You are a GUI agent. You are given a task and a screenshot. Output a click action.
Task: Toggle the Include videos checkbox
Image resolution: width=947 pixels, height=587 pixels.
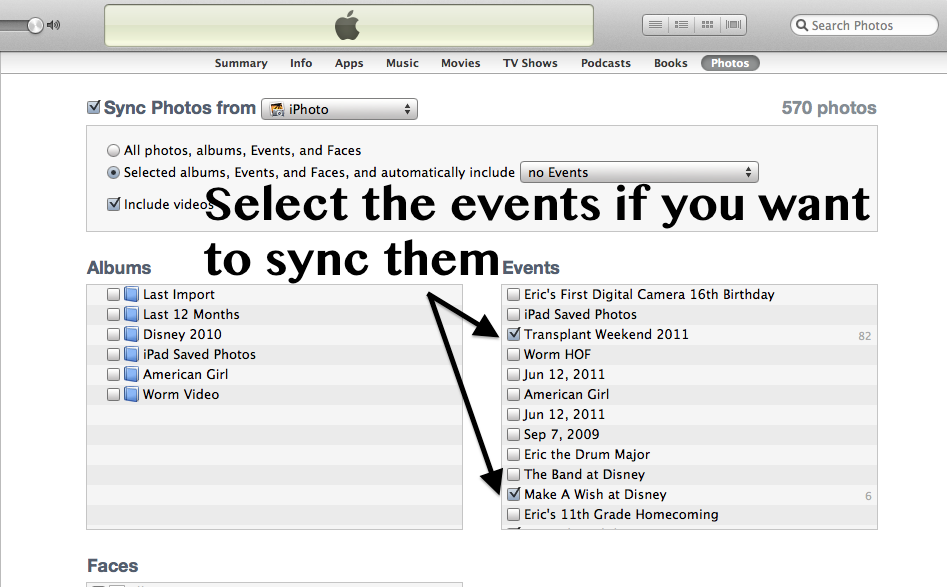(114, 204)
